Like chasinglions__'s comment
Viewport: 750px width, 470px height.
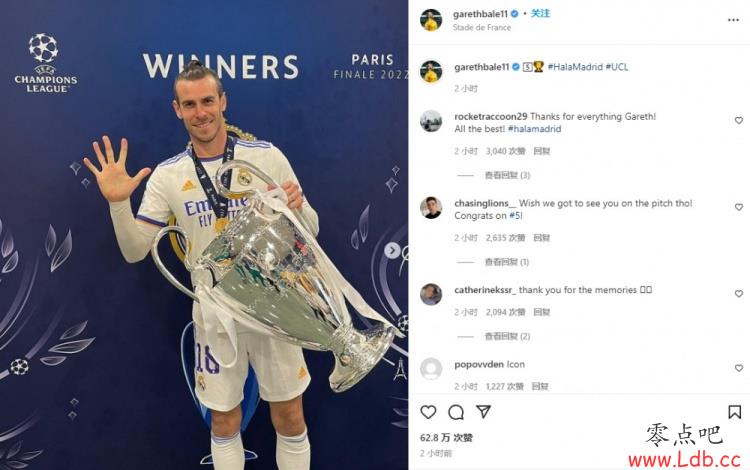tap(739, 207)
